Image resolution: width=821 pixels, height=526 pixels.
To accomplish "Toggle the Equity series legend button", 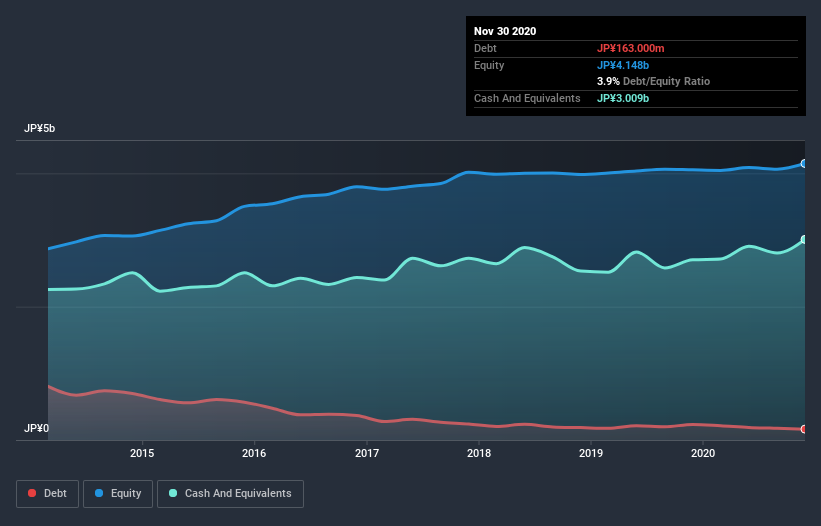I will click(118, 494).
